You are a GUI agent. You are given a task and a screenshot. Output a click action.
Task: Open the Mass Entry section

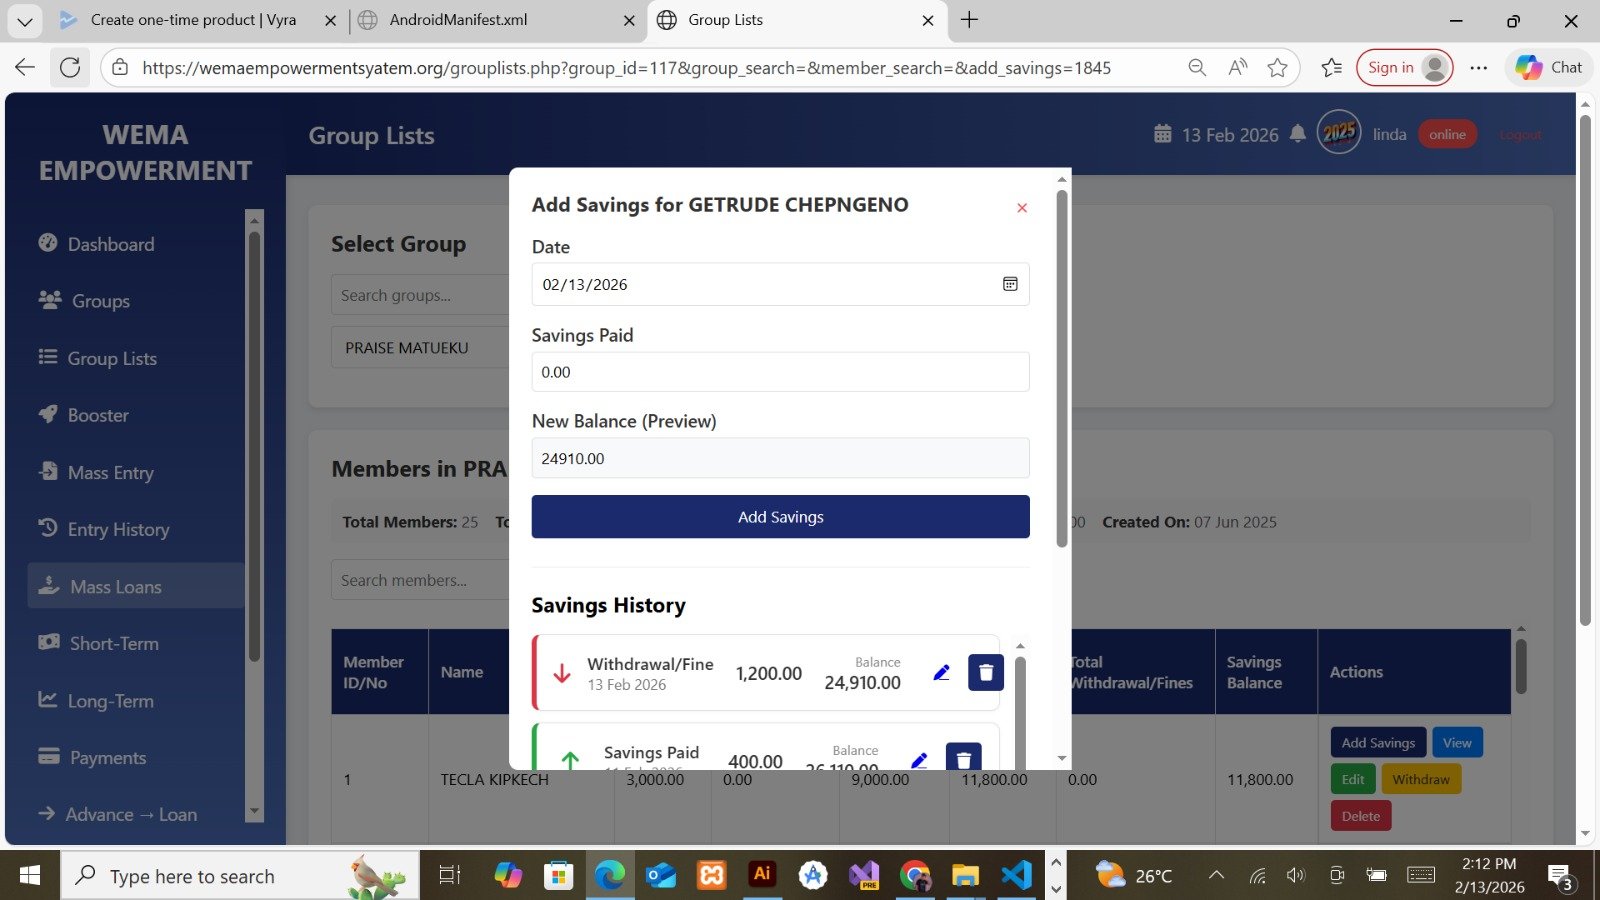[x=110, y=472]
